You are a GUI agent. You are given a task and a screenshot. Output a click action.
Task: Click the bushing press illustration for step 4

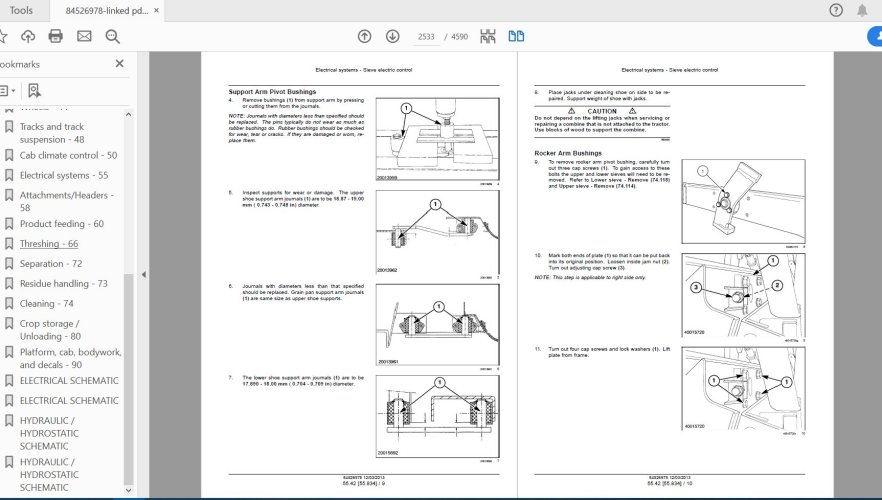[x=438, y=139]
